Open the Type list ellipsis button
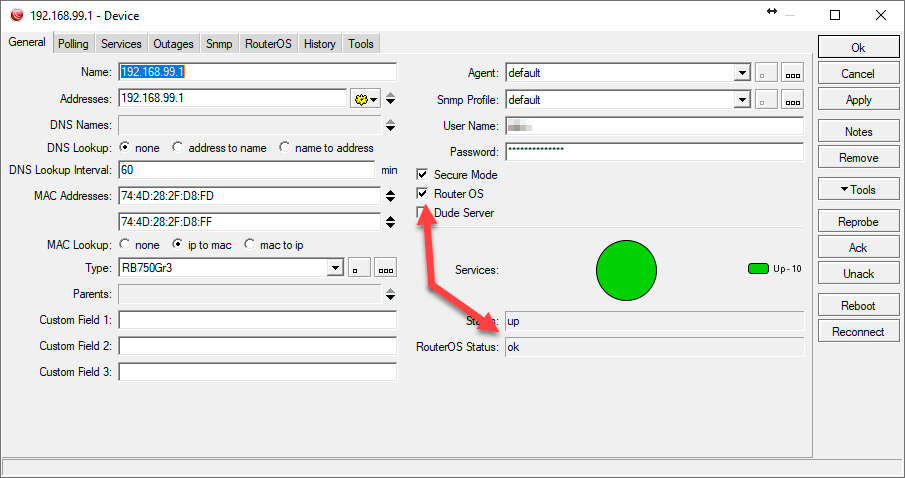This screenshot has height=478, width=905. 386,268
